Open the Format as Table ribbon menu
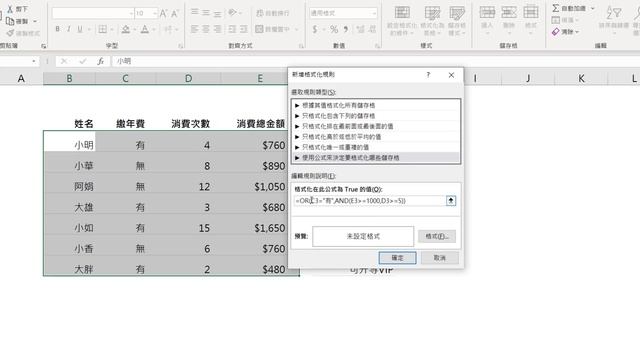Viewport: 640px width, 360px height. click(x=432, y=20)
